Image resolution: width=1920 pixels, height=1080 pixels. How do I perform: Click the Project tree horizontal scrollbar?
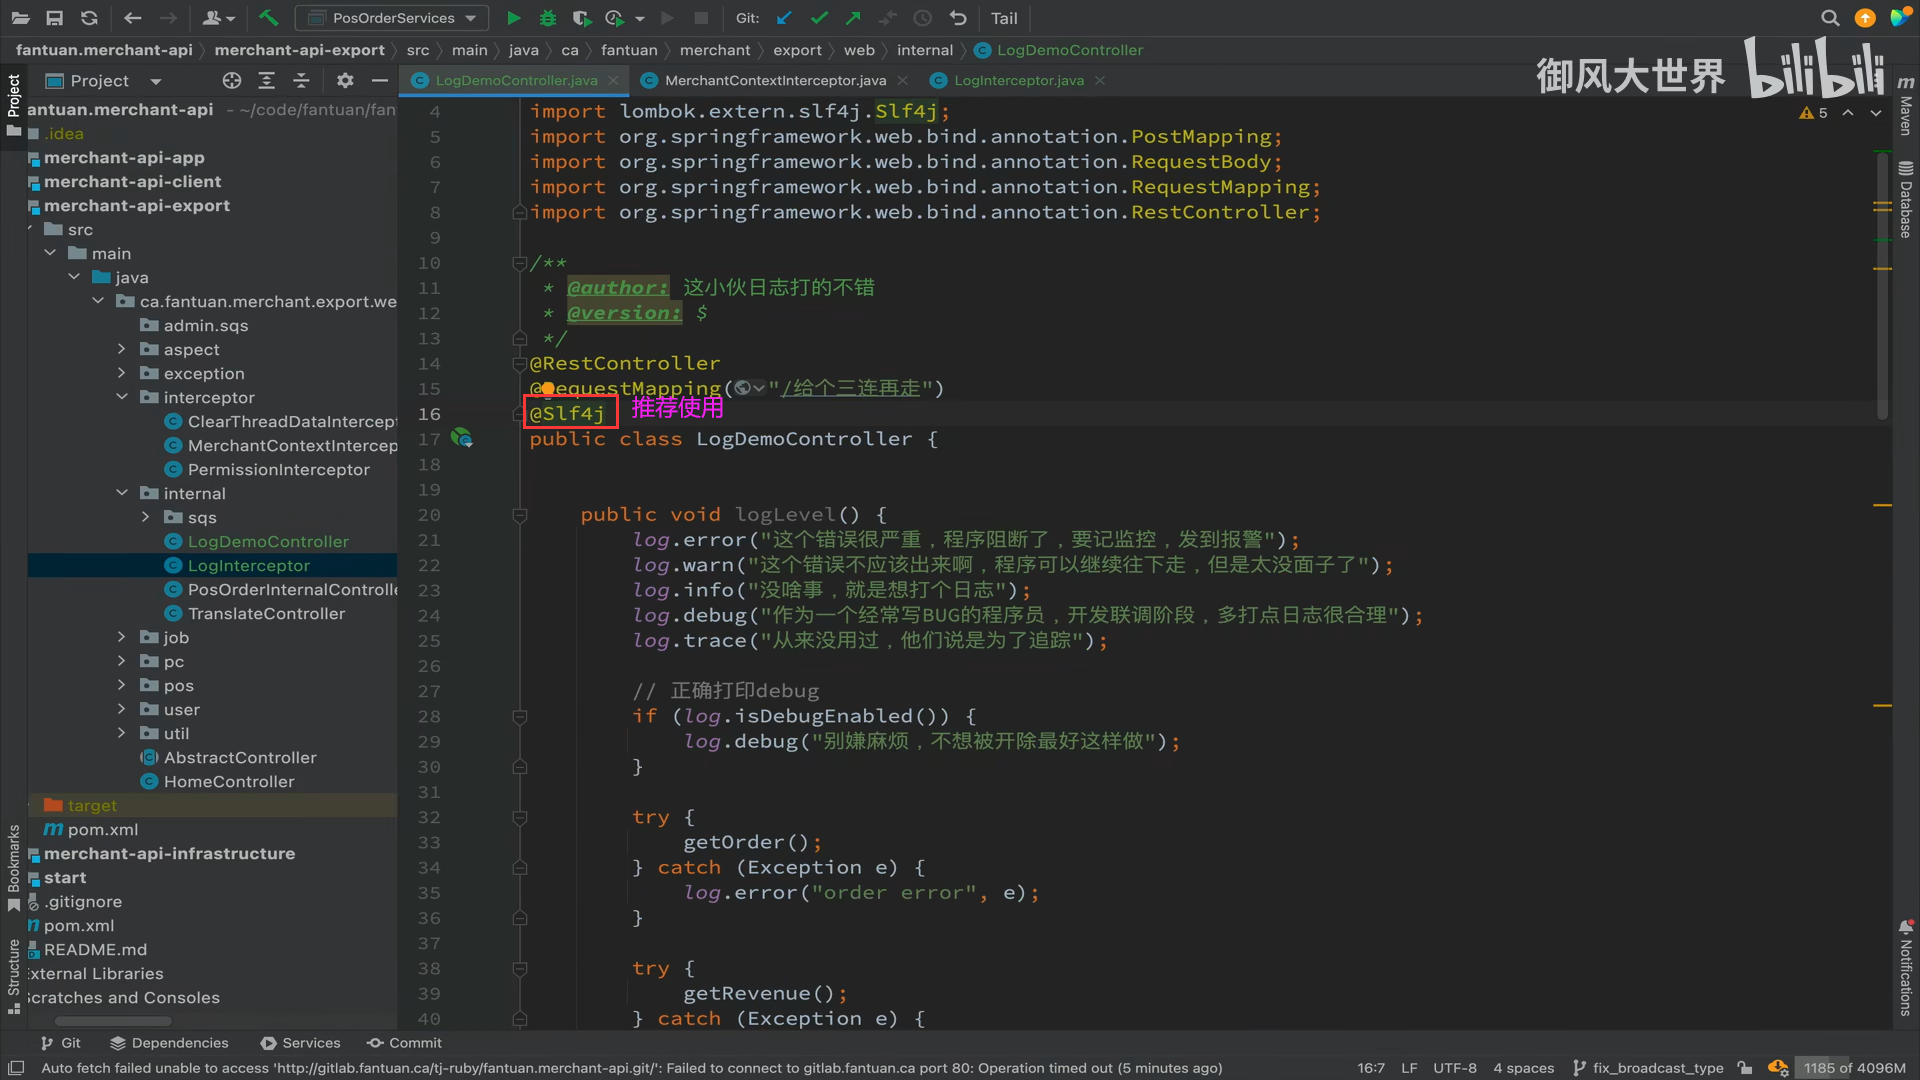[x=113, y=1021]
